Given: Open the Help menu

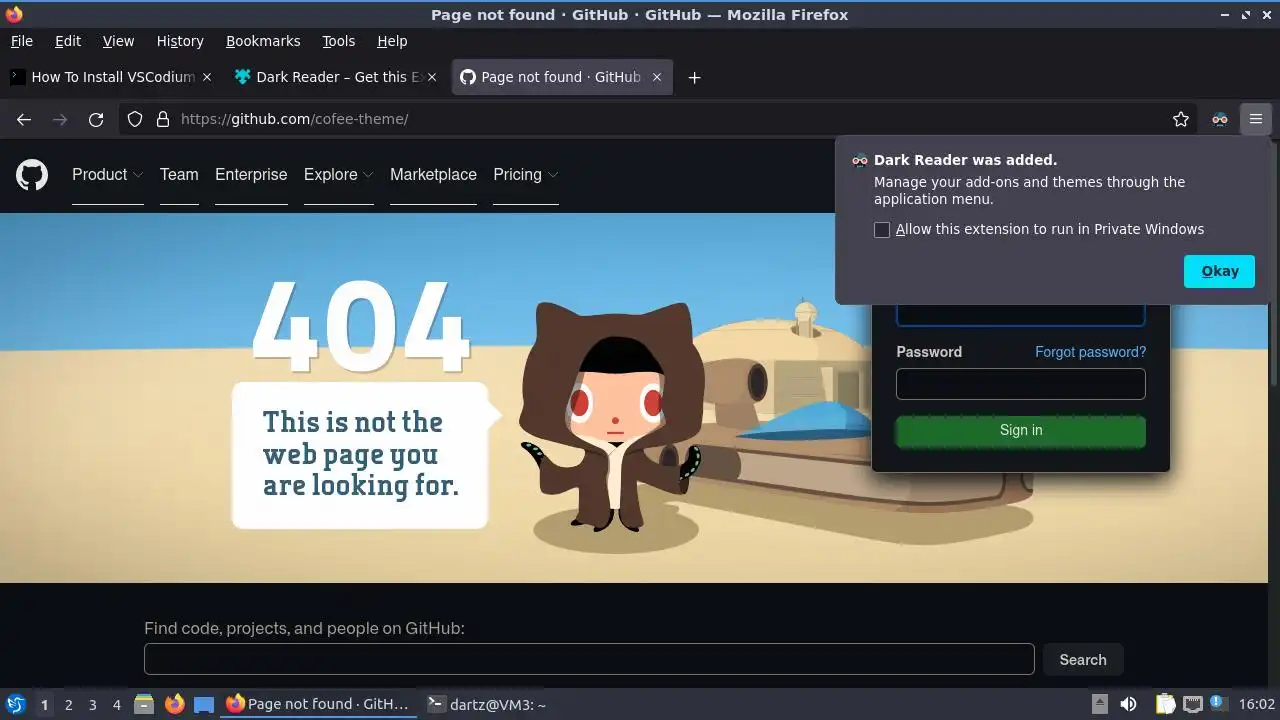Looking at the screenshot, I should pyautogui.click(x=392, y=41).
